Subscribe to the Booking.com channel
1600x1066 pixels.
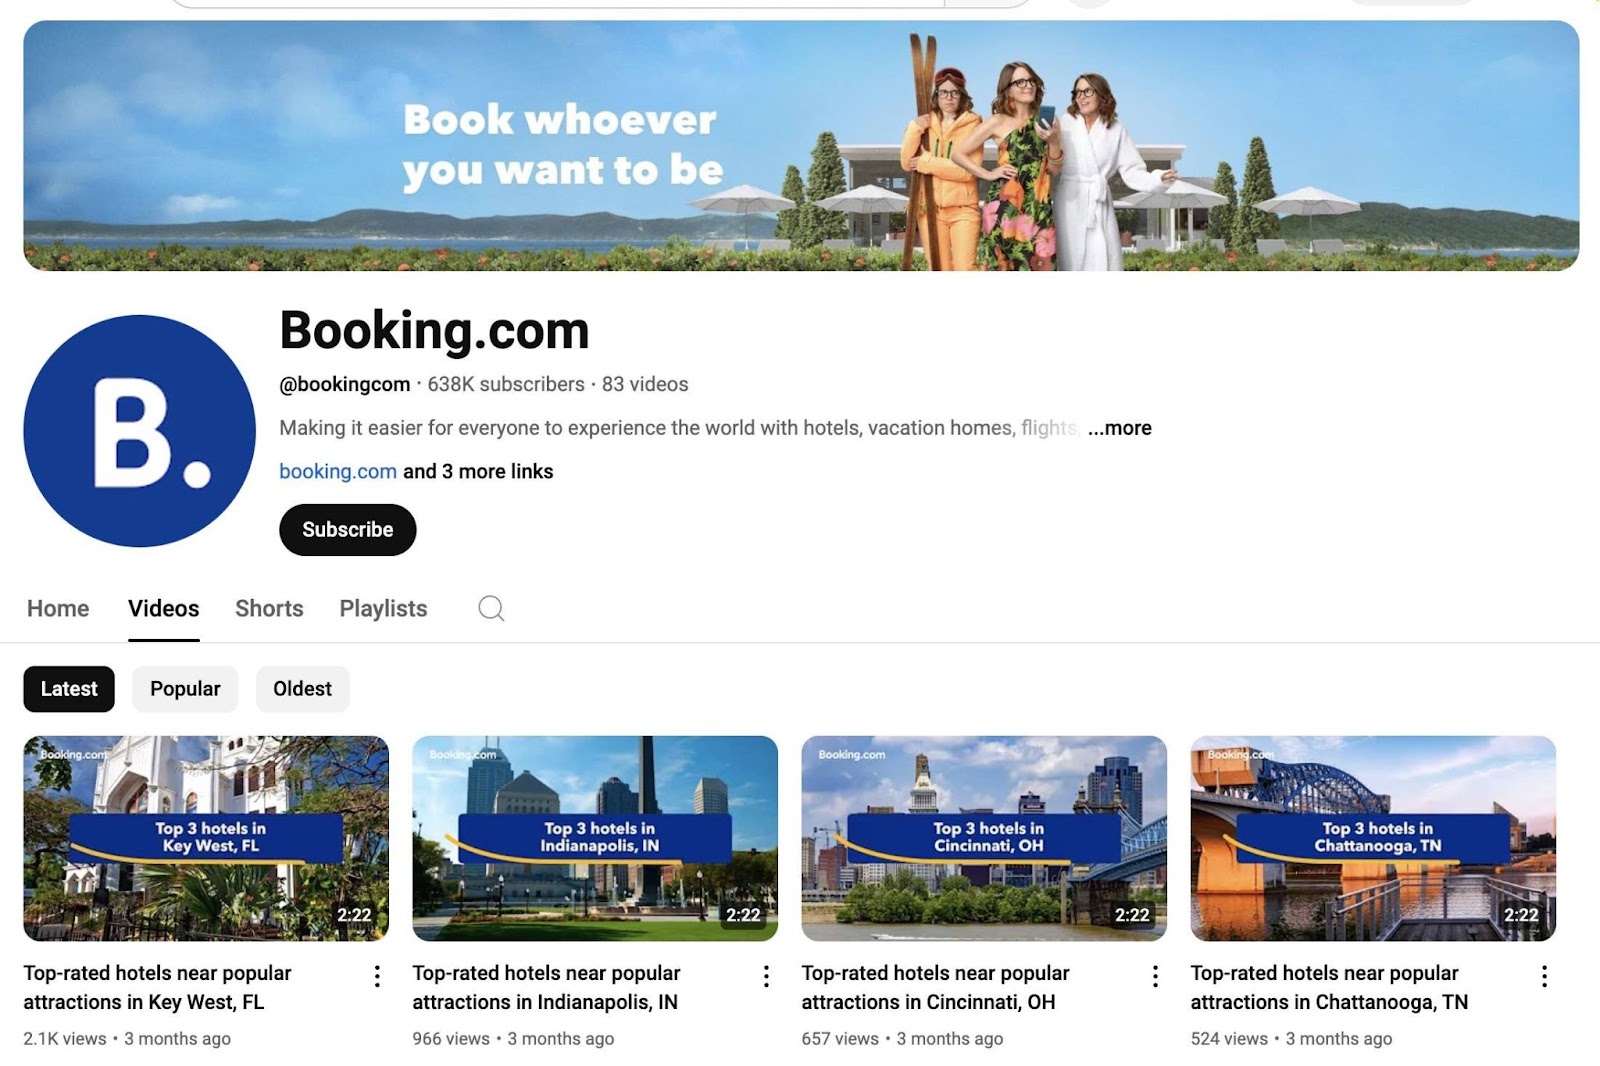tap(347, 530)
